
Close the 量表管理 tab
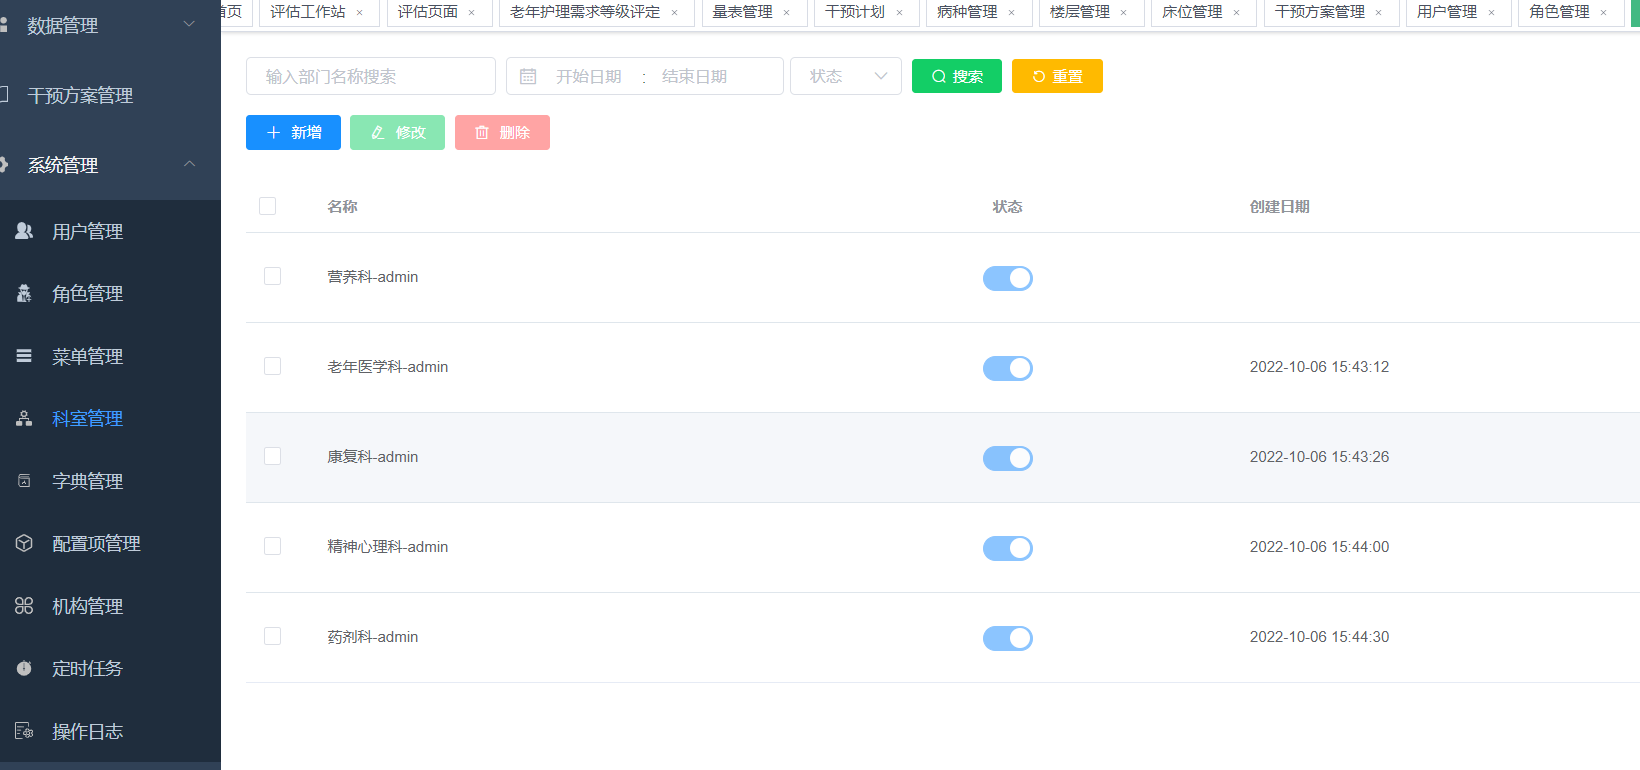787,12
